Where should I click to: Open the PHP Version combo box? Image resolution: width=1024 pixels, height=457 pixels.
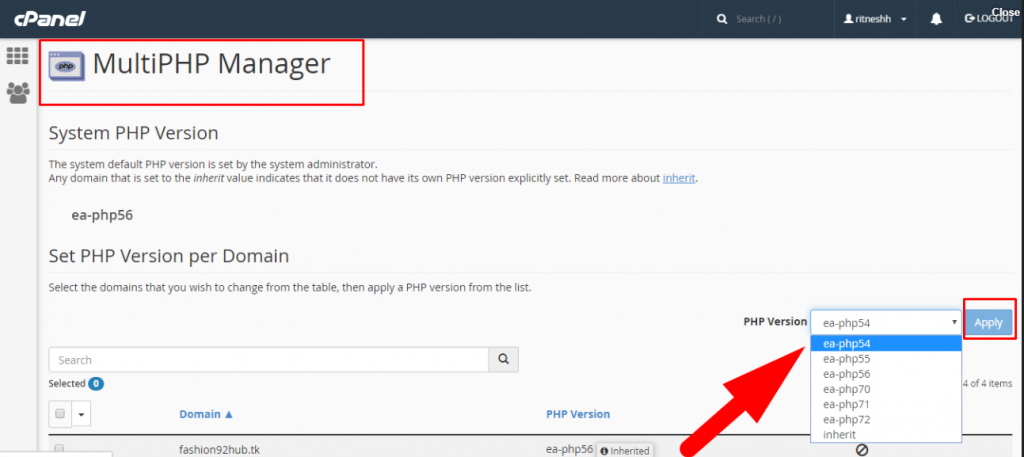point(886,322)
